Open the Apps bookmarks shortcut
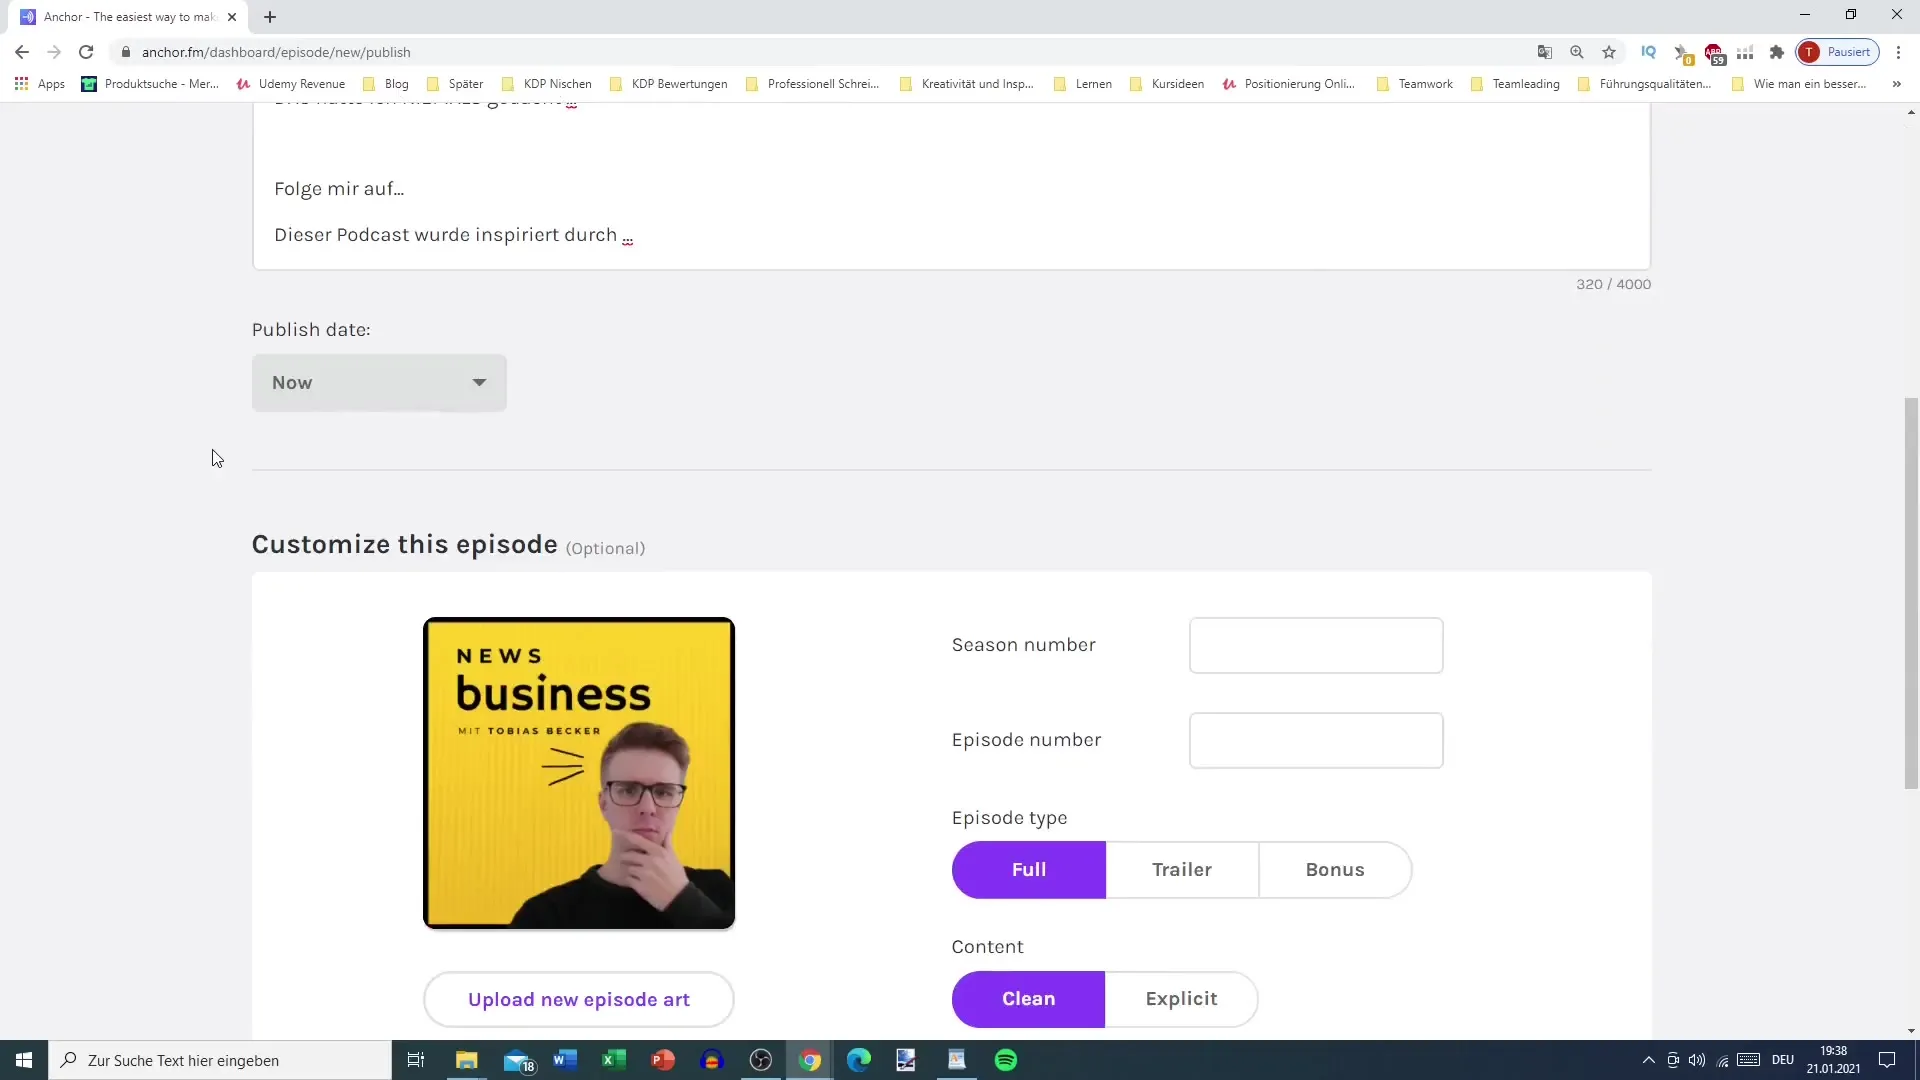Image resolution: width=1920 pixels, height=1080 pixels. point(40,84)
